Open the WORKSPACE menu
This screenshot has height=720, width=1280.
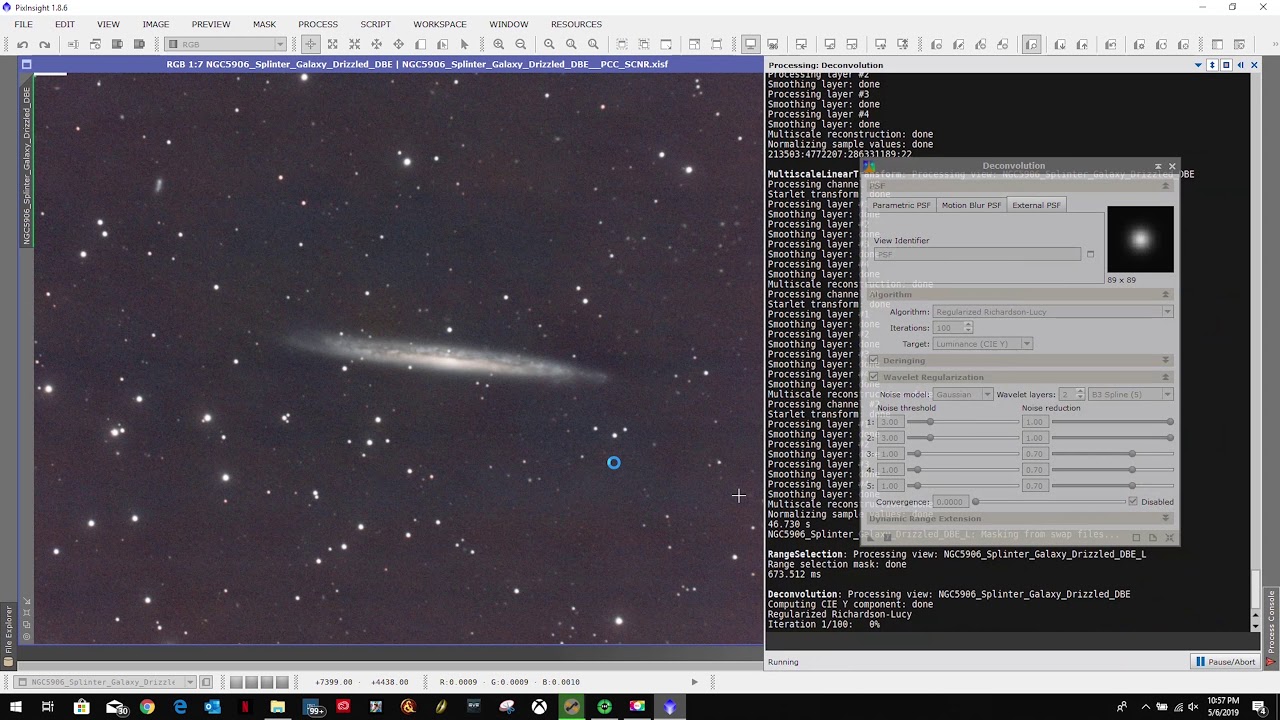click(x=440, y=24)
